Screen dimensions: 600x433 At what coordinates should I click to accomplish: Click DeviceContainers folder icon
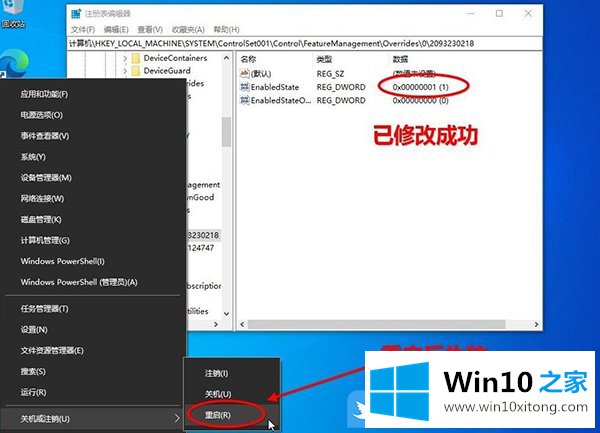click(136, 58)
